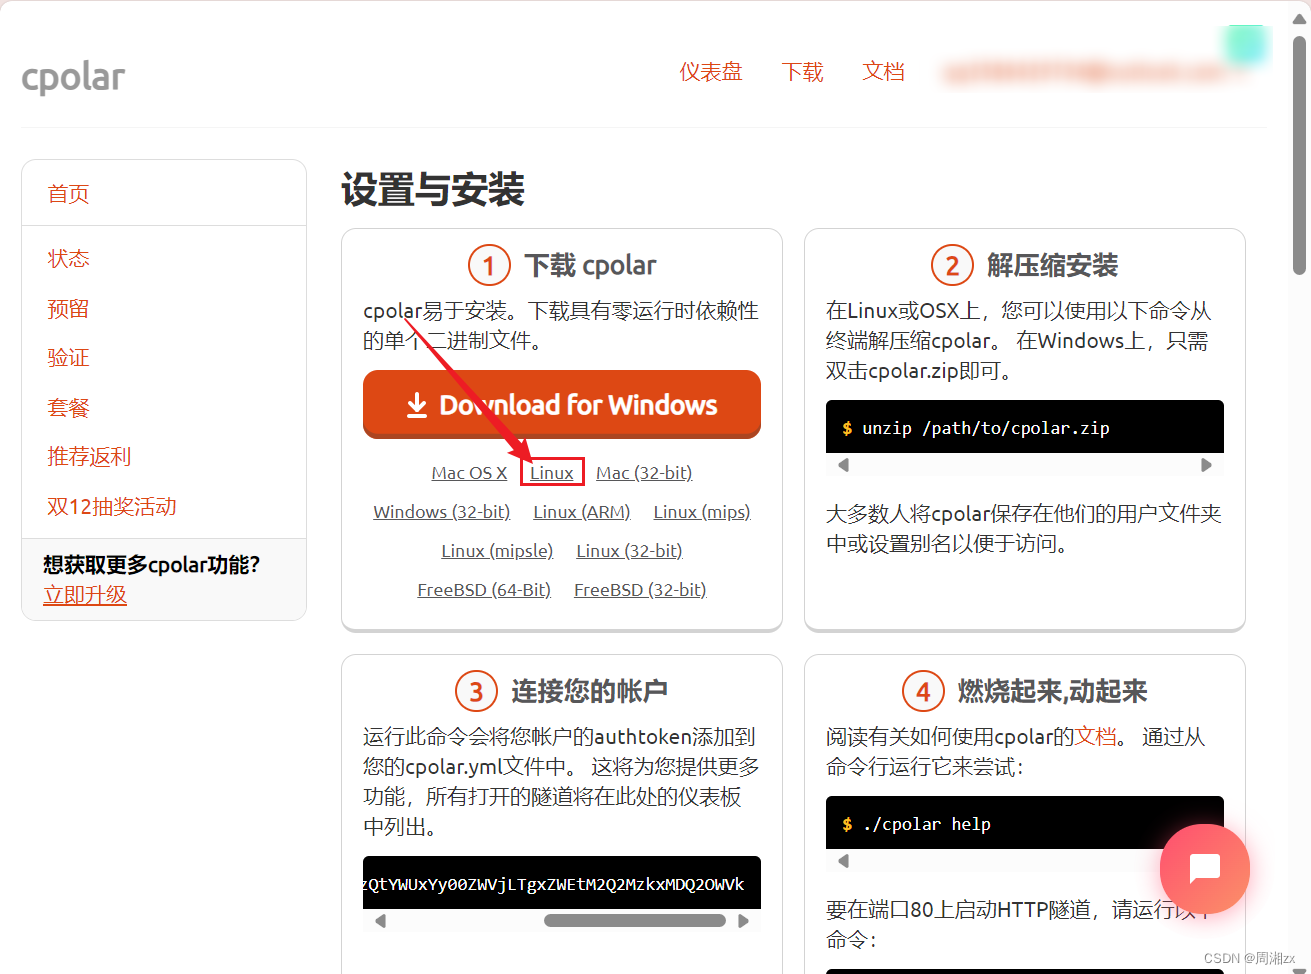Click the cpolar logo
Screen dimensions: 1311x974
click(72, 76)
